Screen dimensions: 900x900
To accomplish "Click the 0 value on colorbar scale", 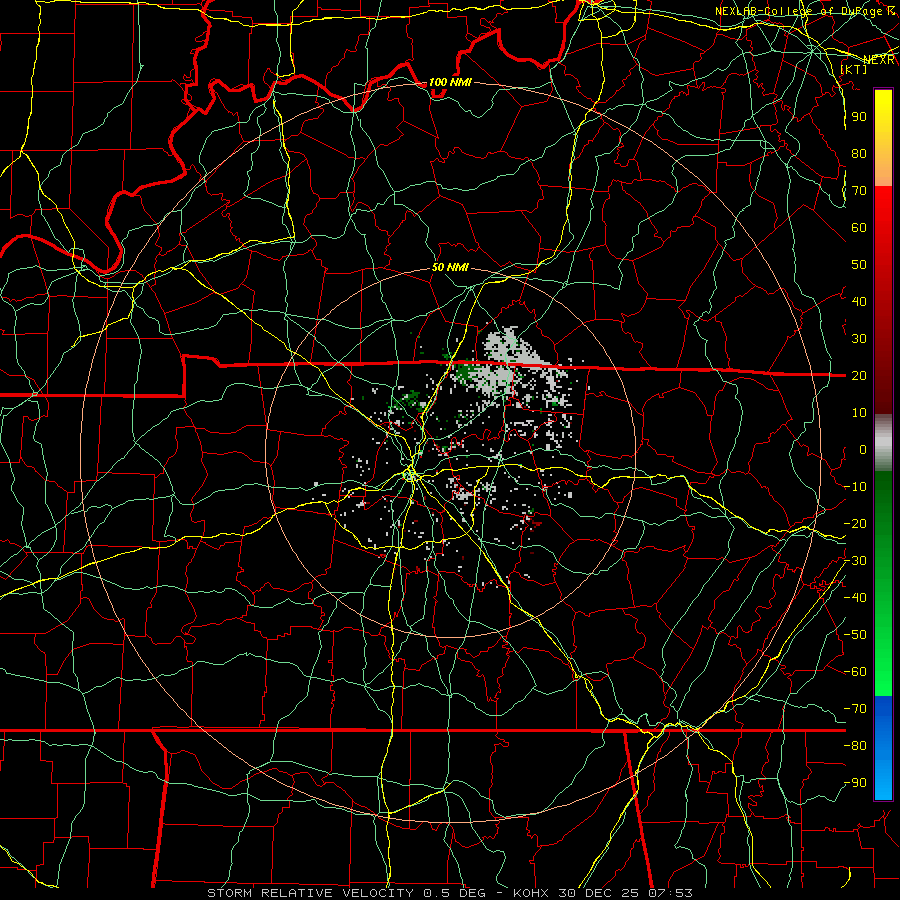I will point(863,449).
